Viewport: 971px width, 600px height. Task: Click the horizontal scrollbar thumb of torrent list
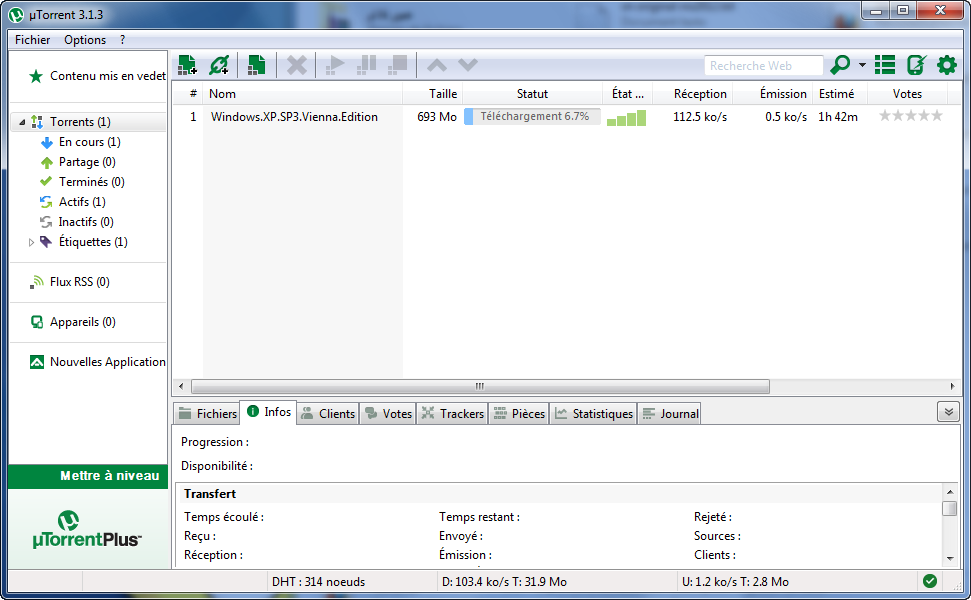click(x=481, y=386)
